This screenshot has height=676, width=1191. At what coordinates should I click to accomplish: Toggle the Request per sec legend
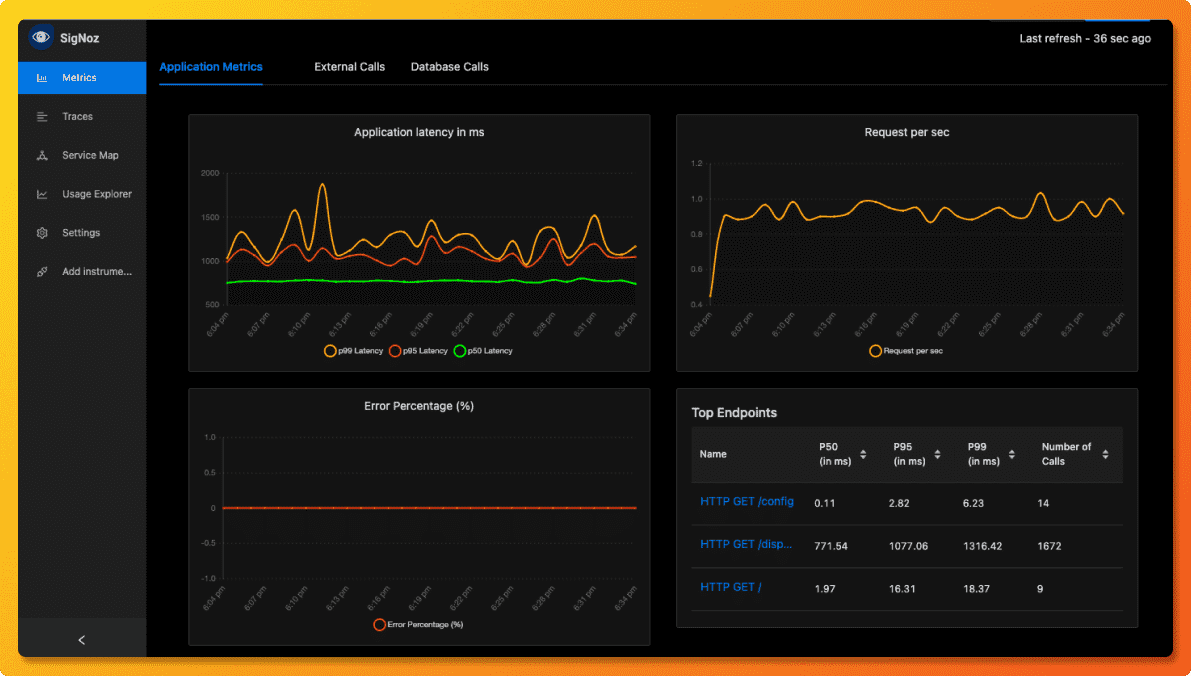click(906, 350)
